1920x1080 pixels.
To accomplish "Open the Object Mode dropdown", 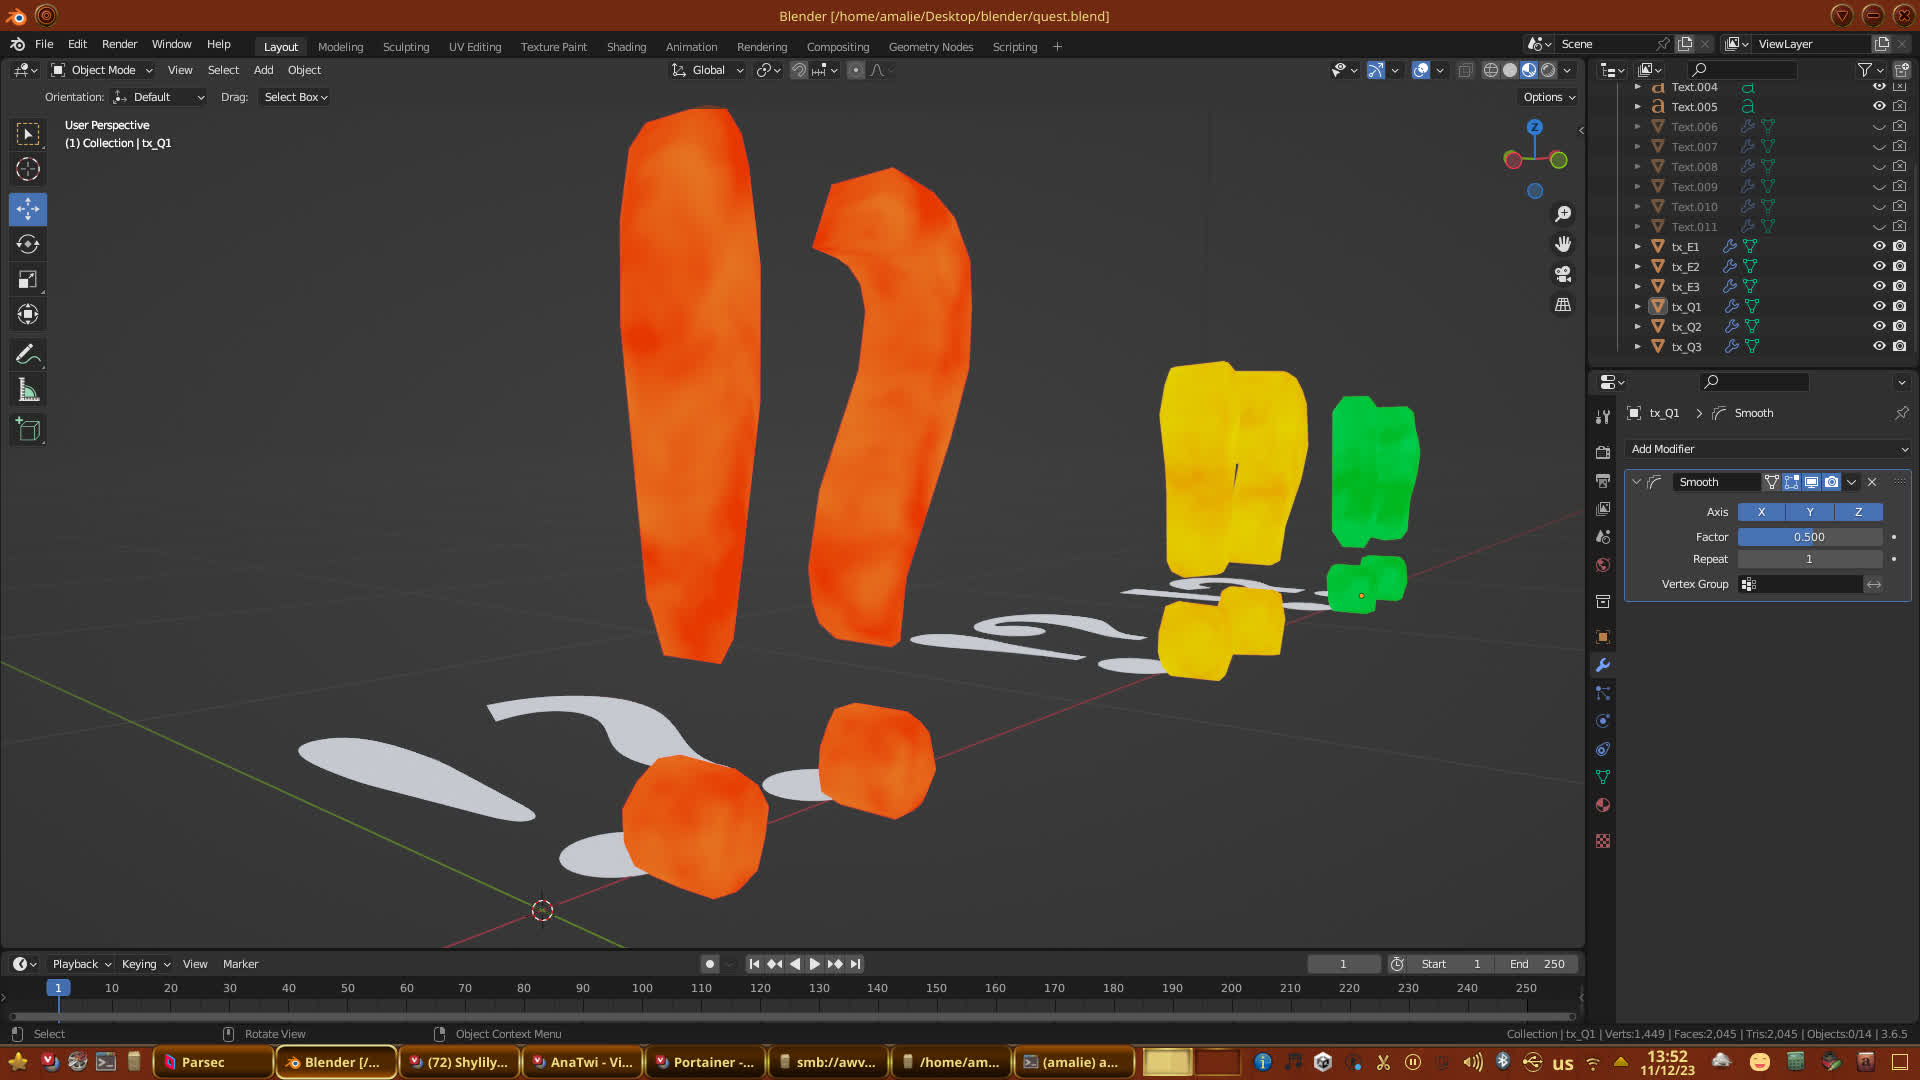I will click(x=102, y=70).
